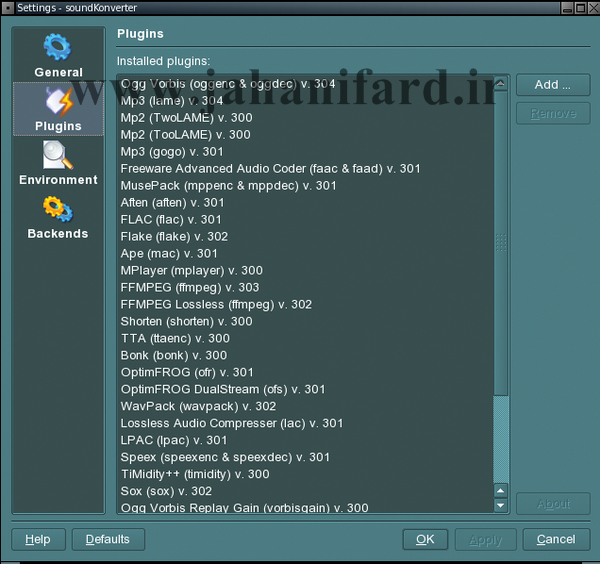The image size is (600, 564).
Task: Highlight Speex (speexenc & speexdec) plugin
Action: 225,457
